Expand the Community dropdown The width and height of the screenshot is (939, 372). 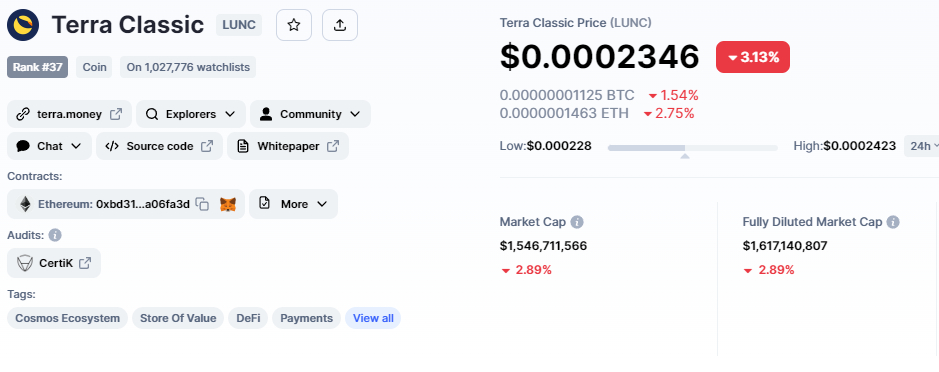click(x=310, y=114)
